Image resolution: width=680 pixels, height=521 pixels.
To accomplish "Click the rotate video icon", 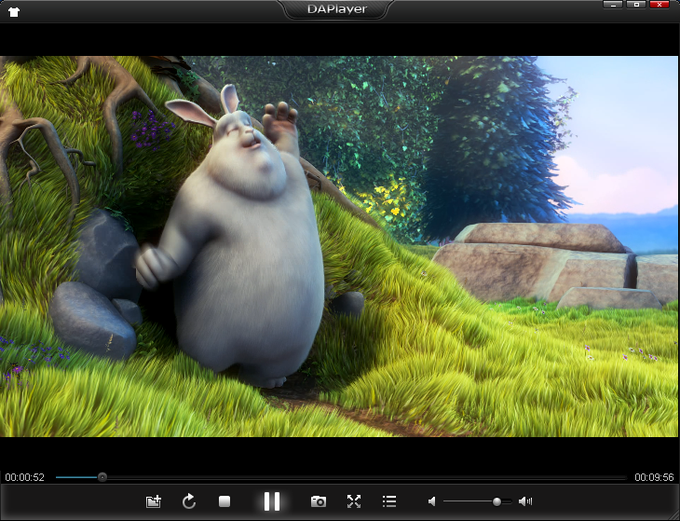I will tap(189, 501).
